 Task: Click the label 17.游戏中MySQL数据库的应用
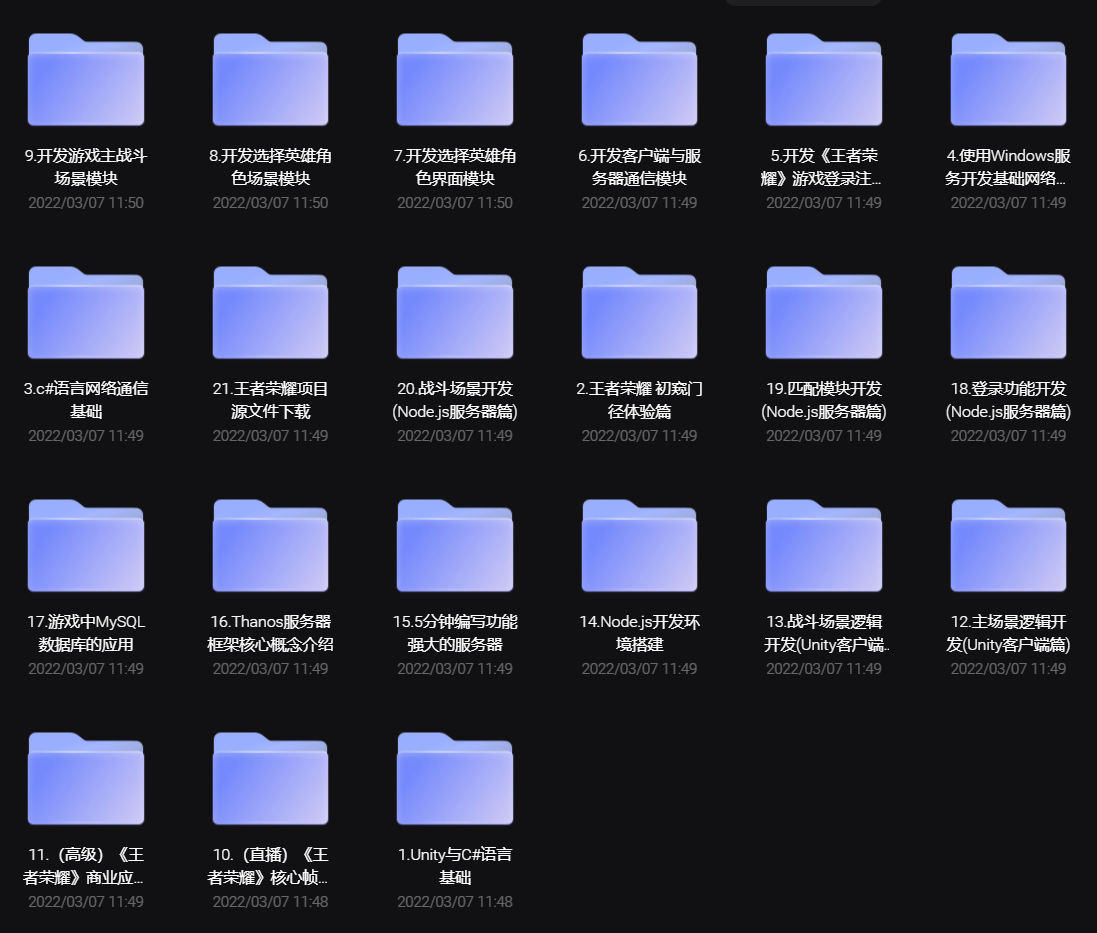tap(86, 633)
